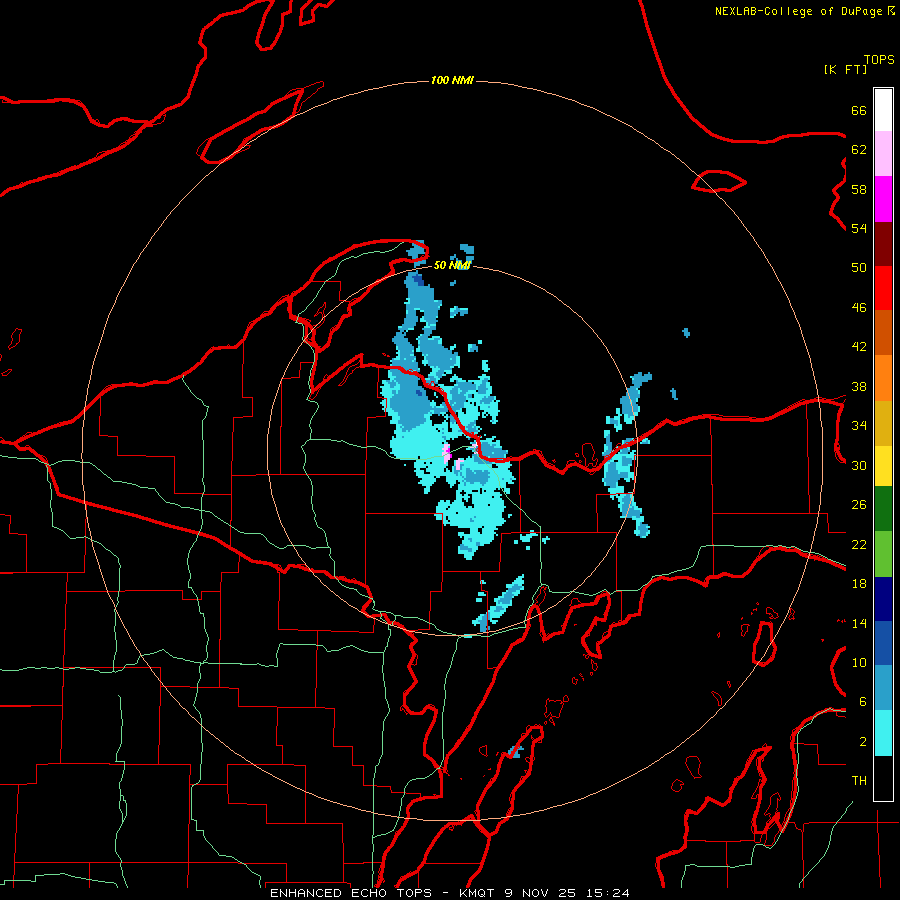
Task: Click the dark green legend swatch
Action: [883, 509]
